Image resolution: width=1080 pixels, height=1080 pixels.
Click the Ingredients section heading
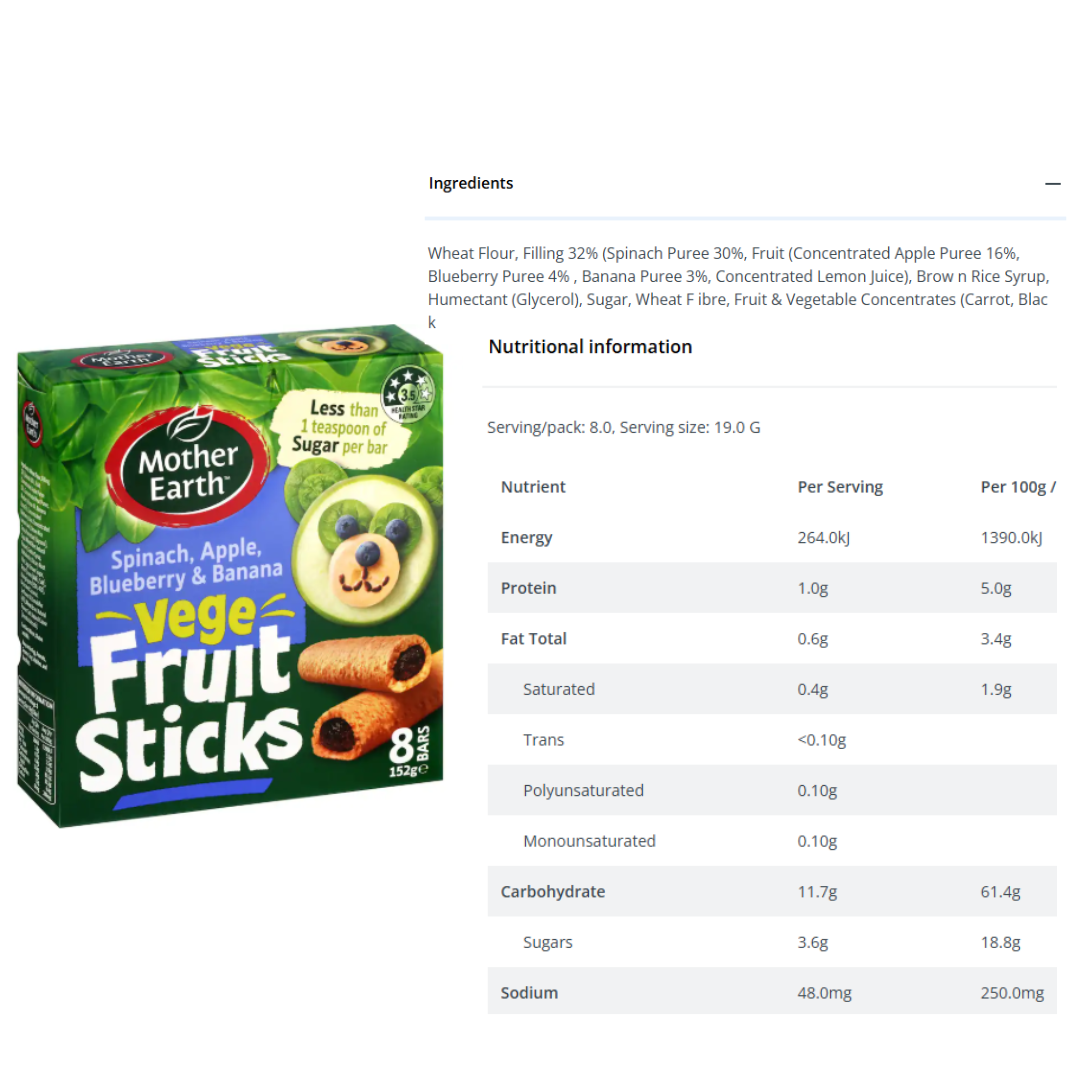471,184
